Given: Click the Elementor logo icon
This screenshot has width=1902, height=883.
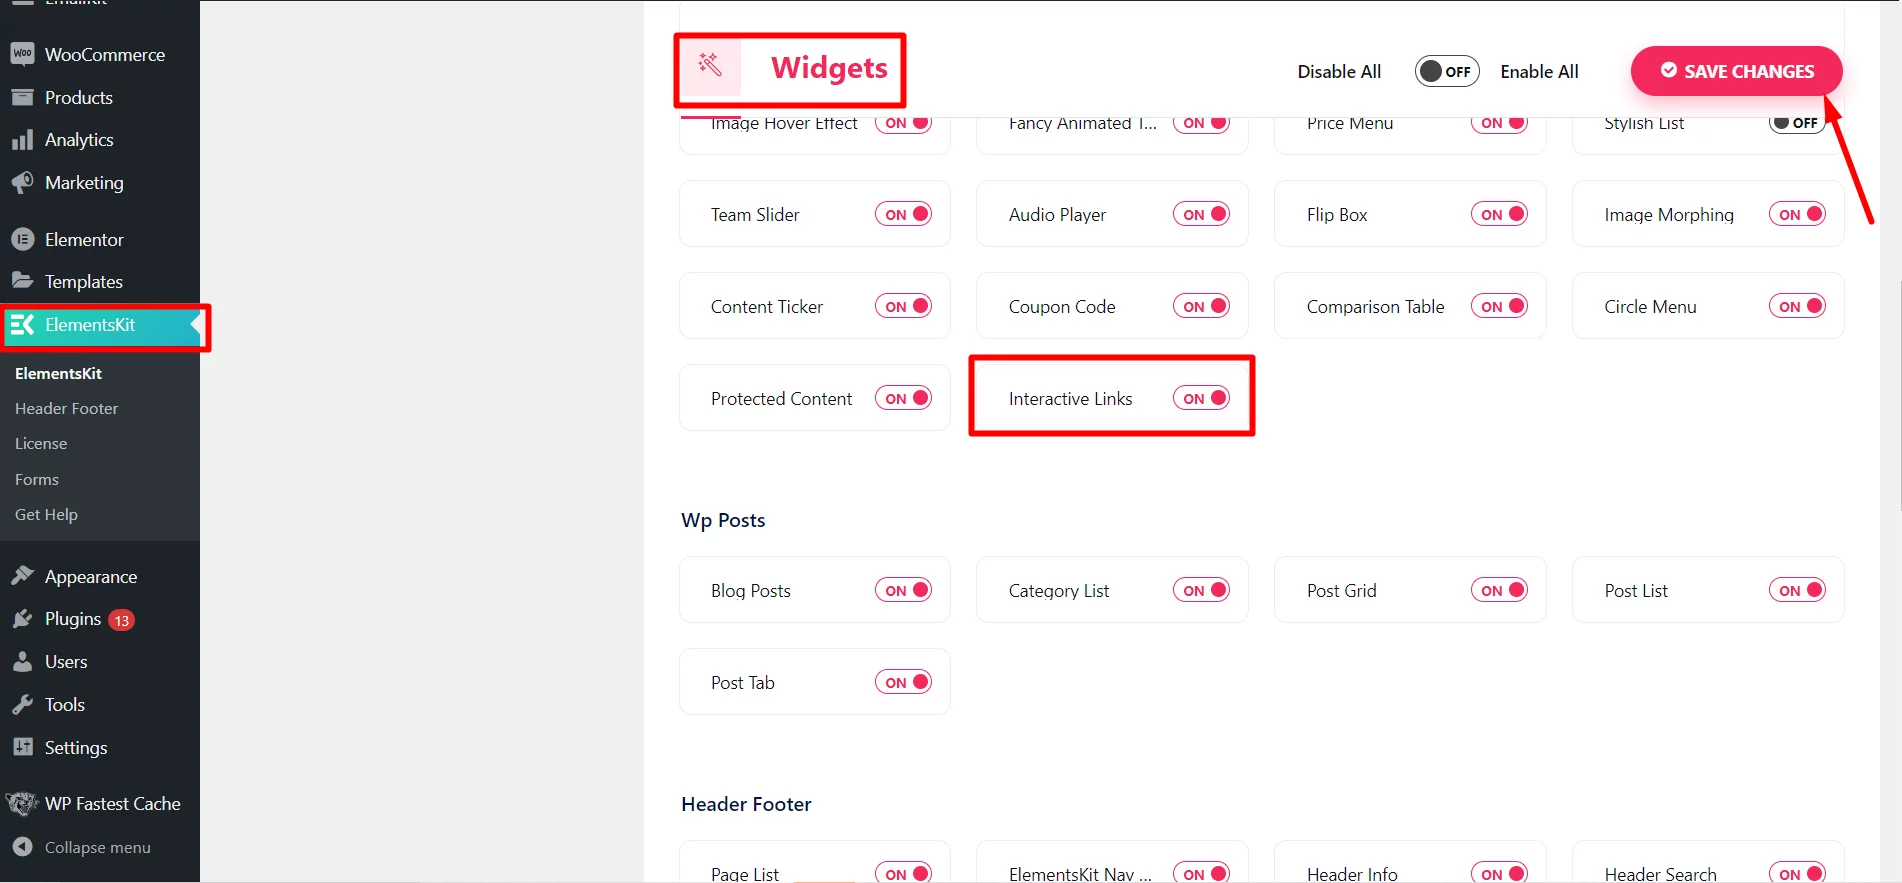Looking at the screenshot, I should pos(22,240).
